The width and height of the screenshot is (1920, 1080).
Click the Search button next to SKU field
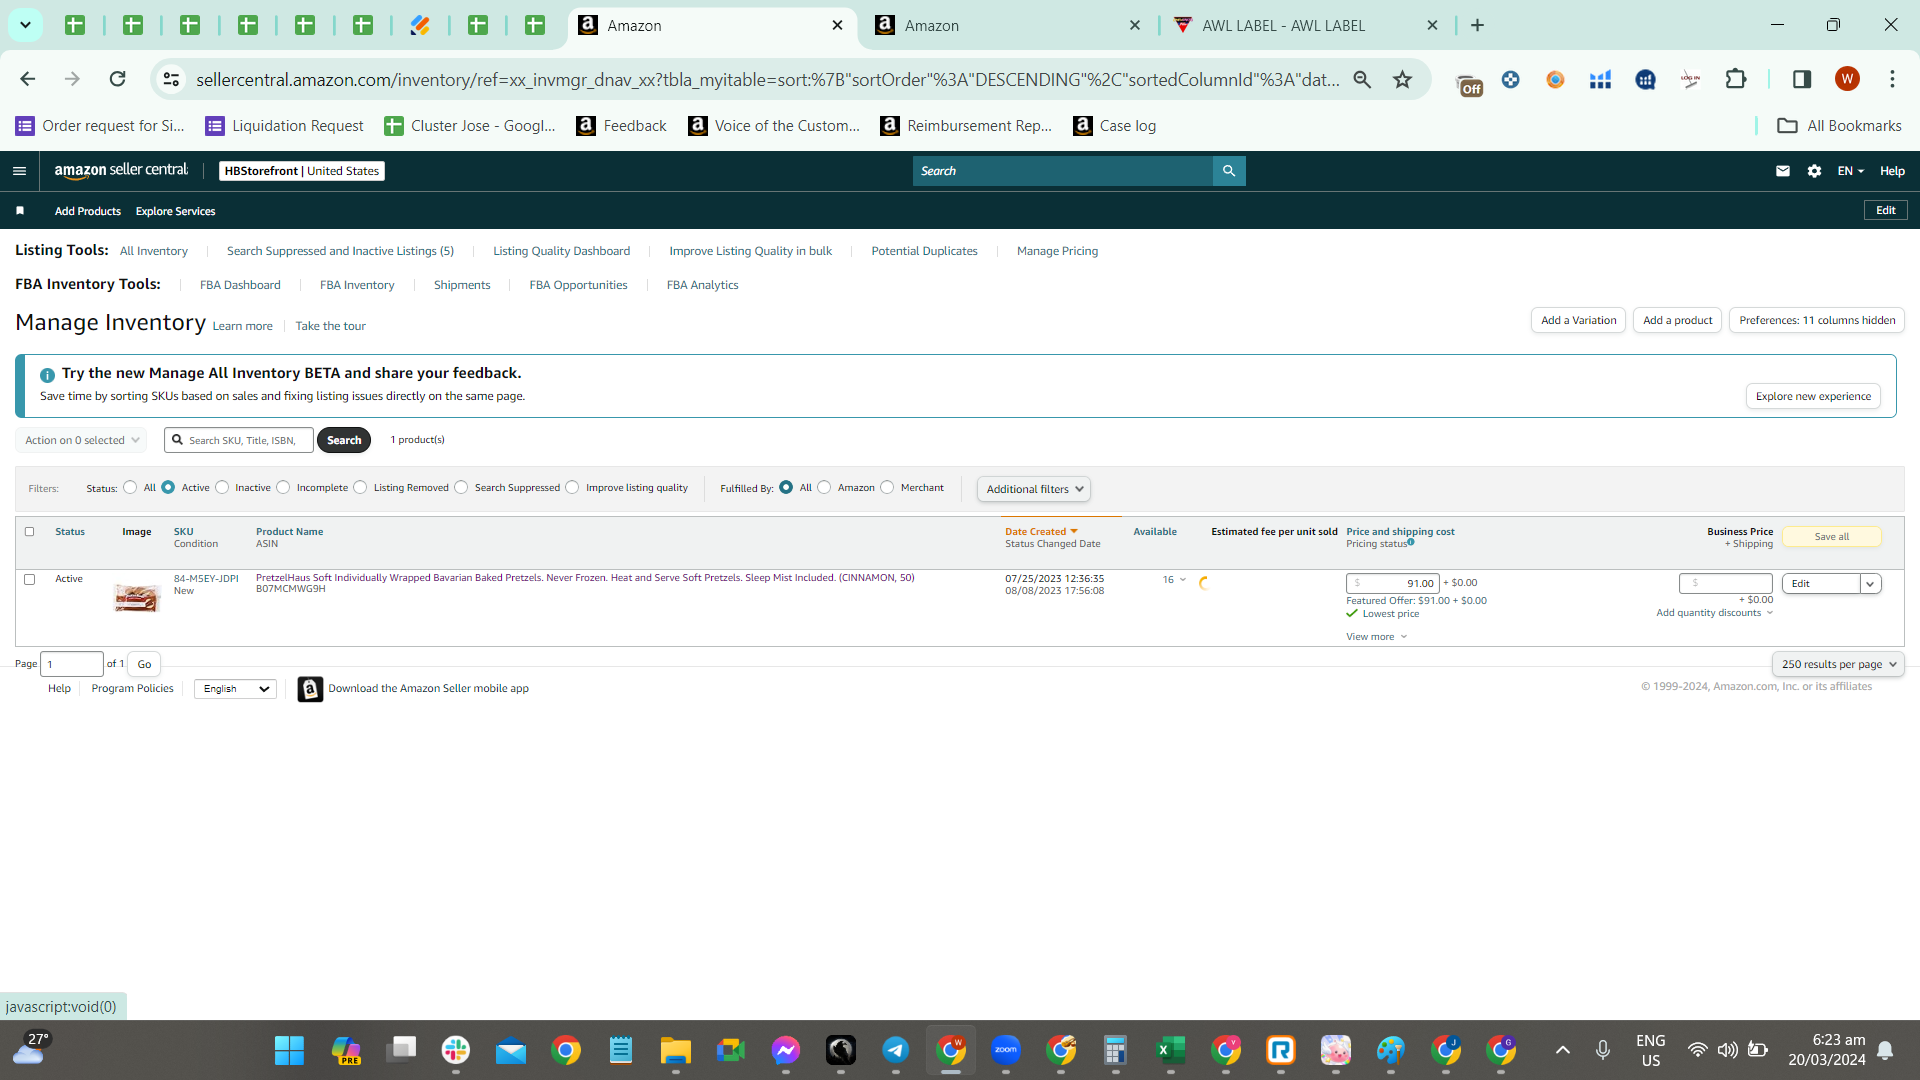(344, 440)
